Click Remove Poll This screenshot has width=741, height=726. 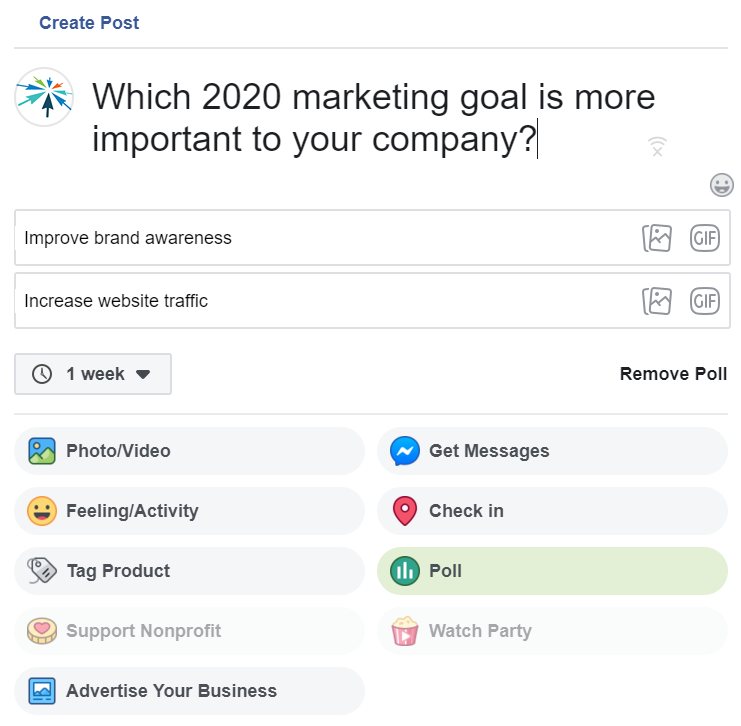tap(673, 374)
